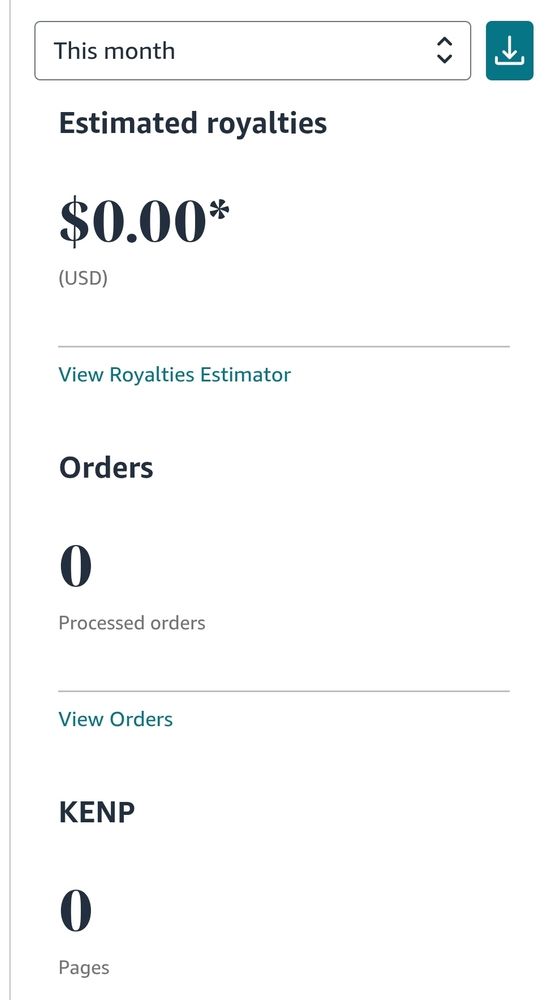Click the dollar sign of the royalties figure
Screen dimensions: 556x1000
pyautogui.click(x=74, y=223)
